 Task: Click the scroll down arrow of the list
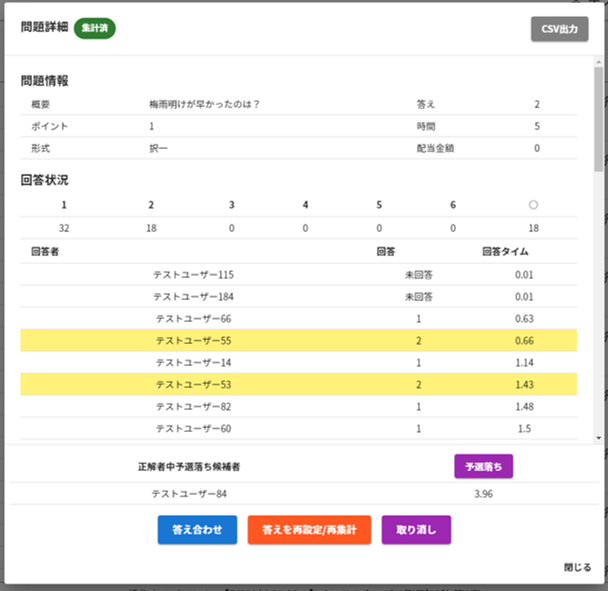(599, 438)
